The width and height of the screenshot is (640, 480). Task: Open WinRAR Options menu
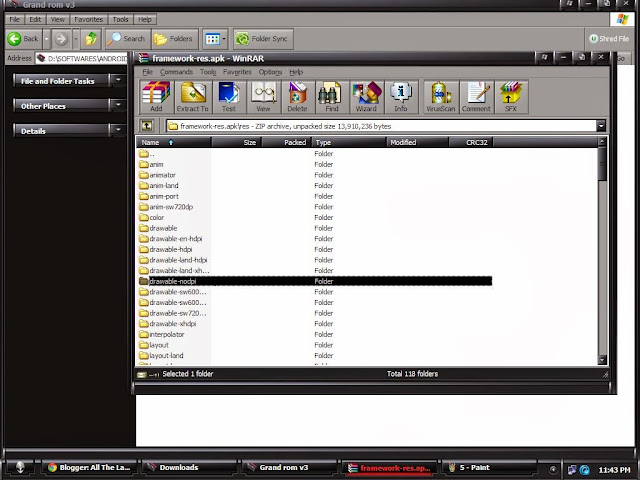(x=270, y=72)
